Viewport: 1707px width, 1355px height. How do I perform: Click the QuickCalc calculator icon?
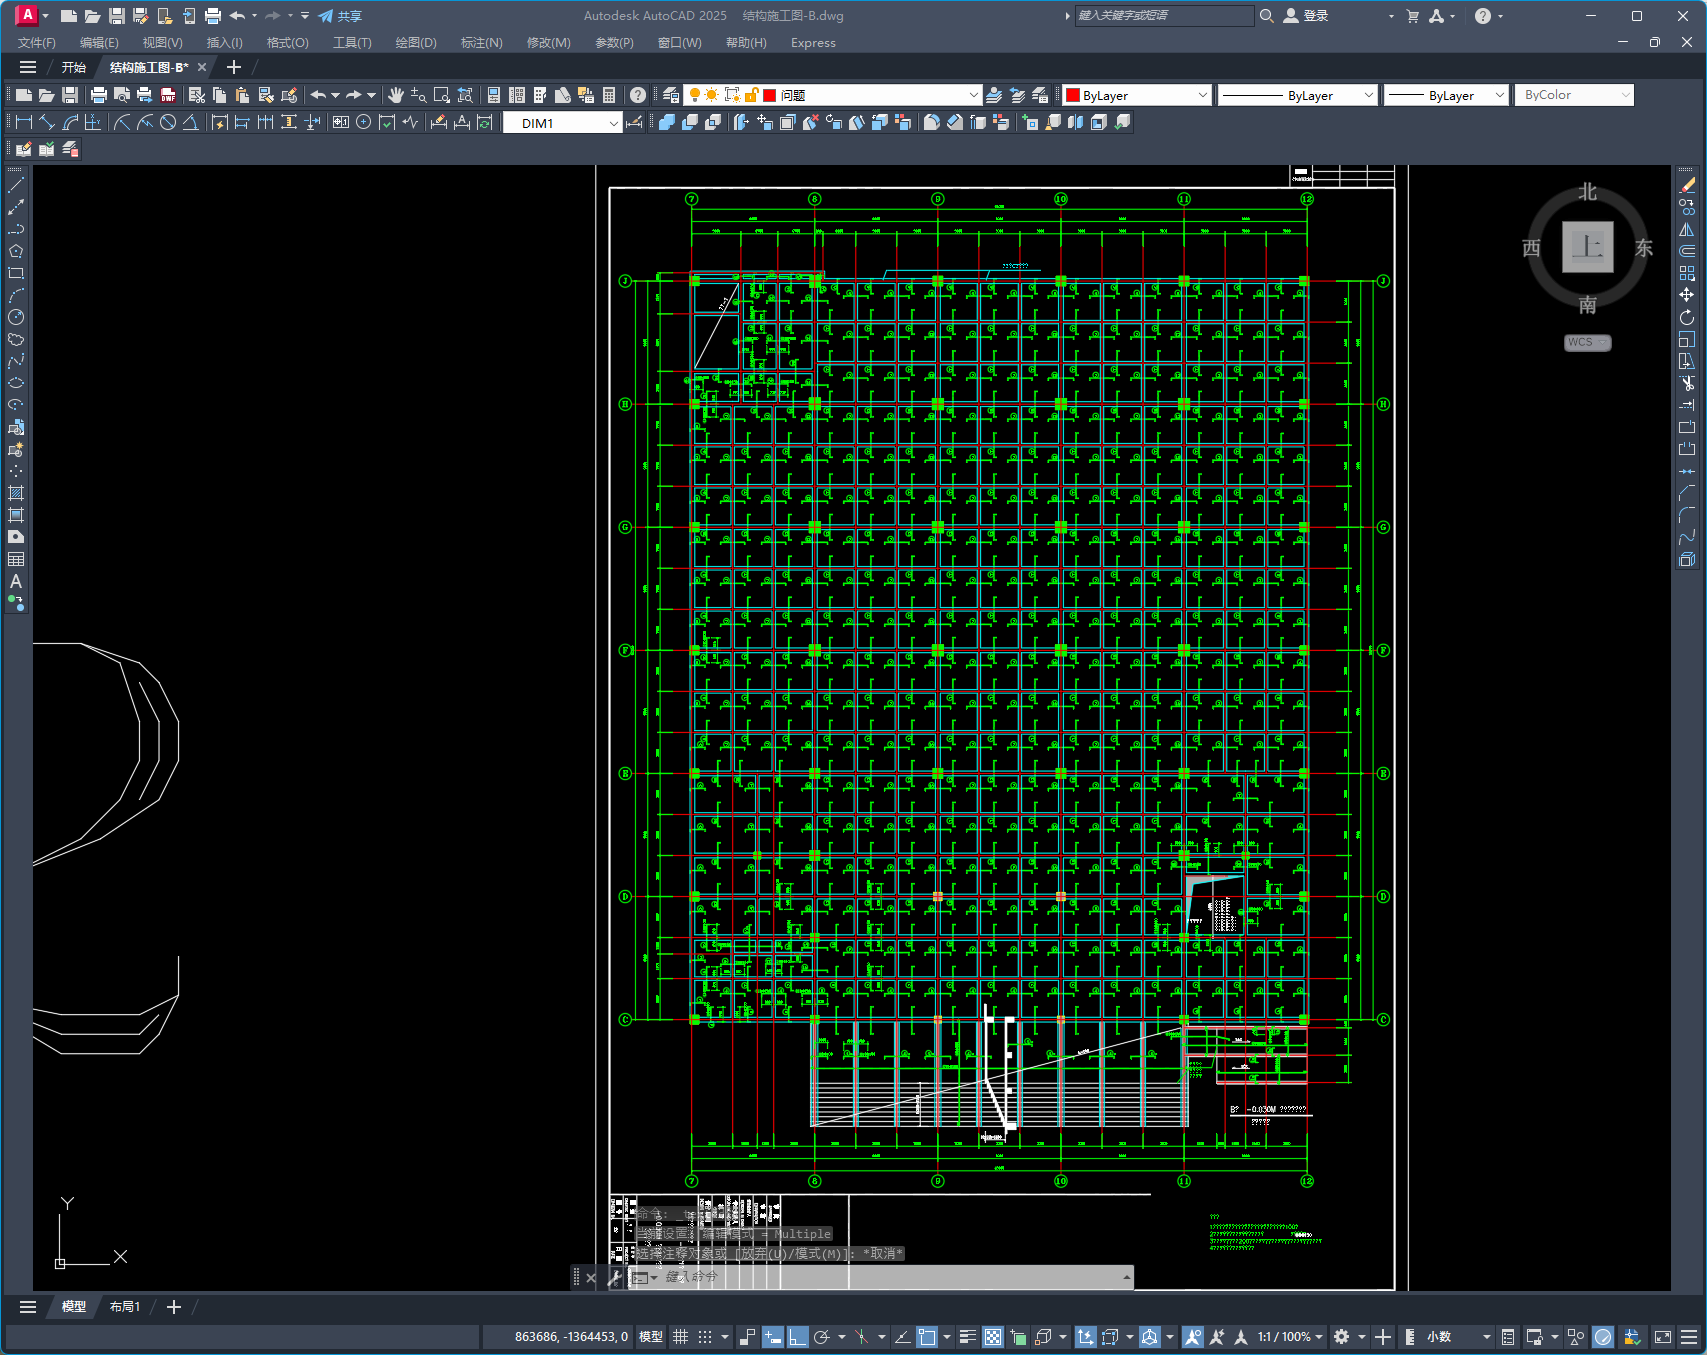(609, 95)
